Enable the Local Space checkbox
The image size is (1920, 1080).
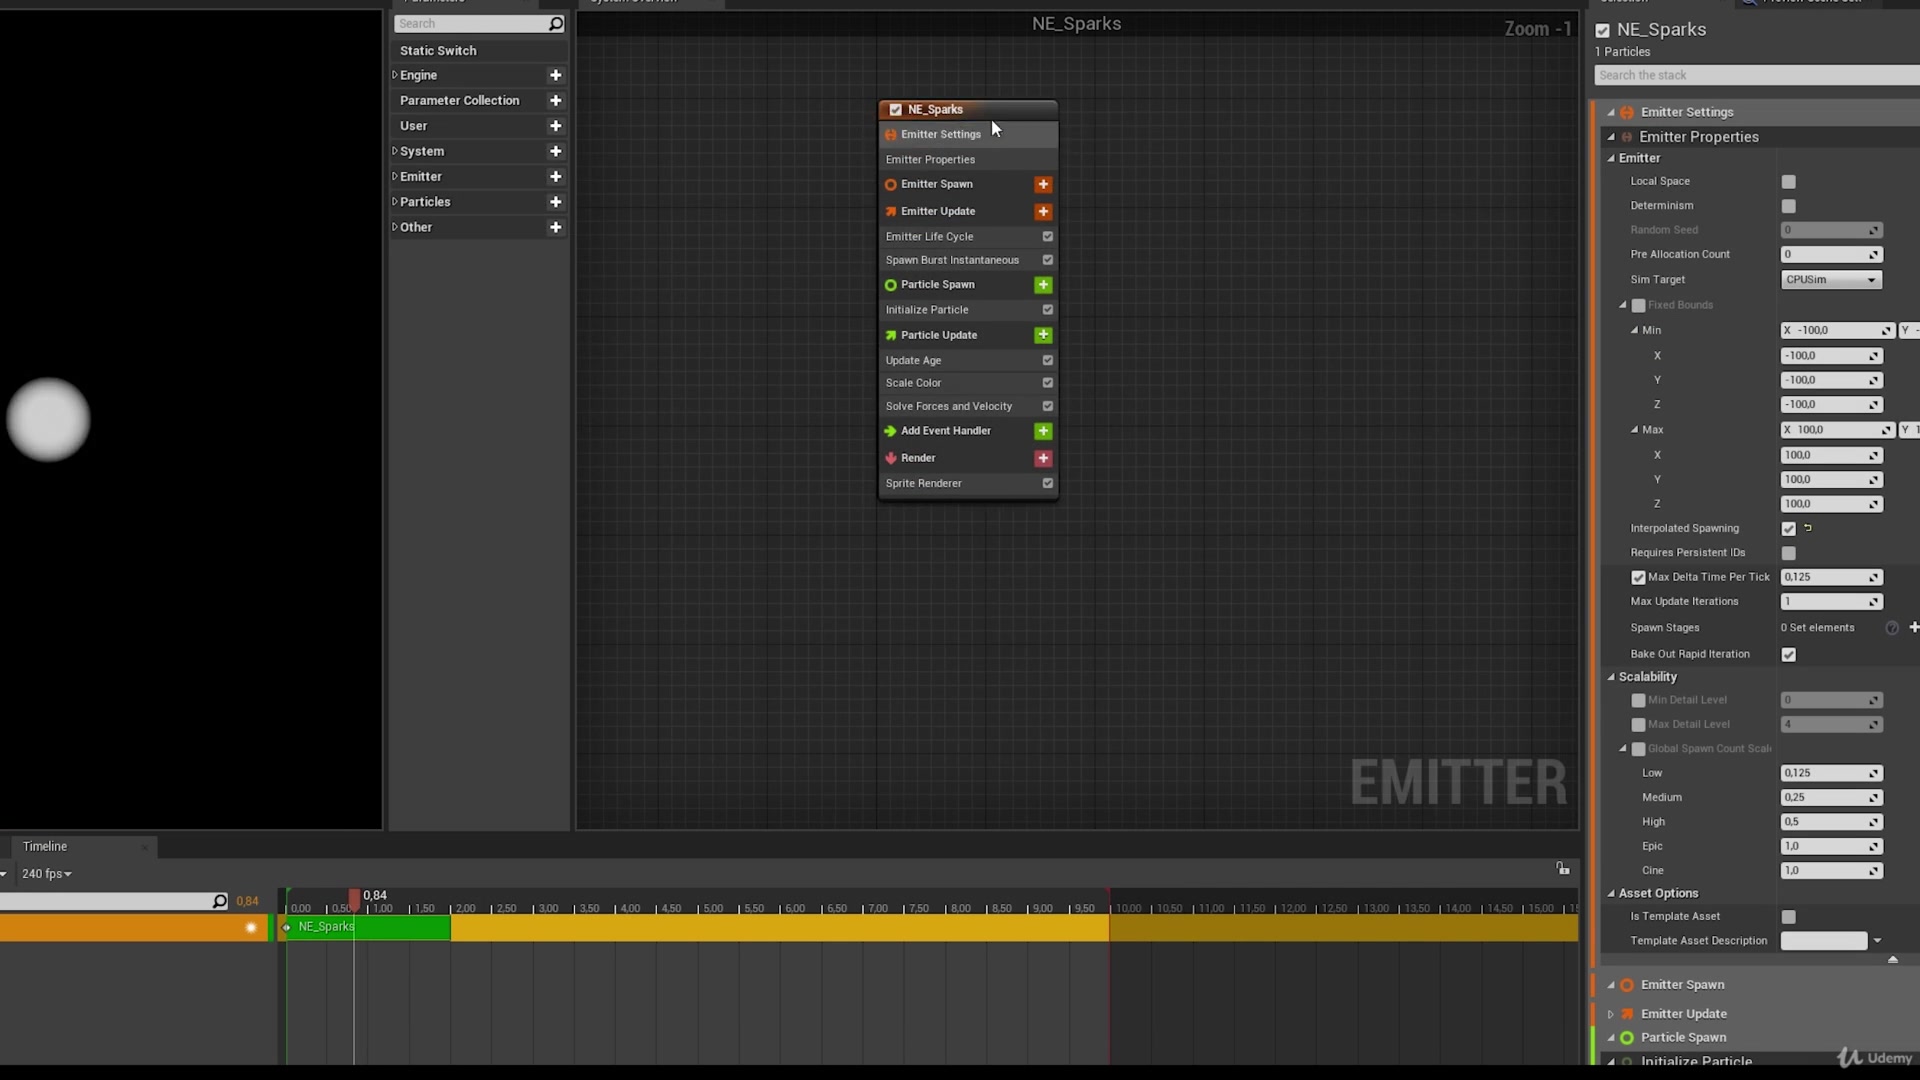pyautogui.click(x=1789, y=181)
